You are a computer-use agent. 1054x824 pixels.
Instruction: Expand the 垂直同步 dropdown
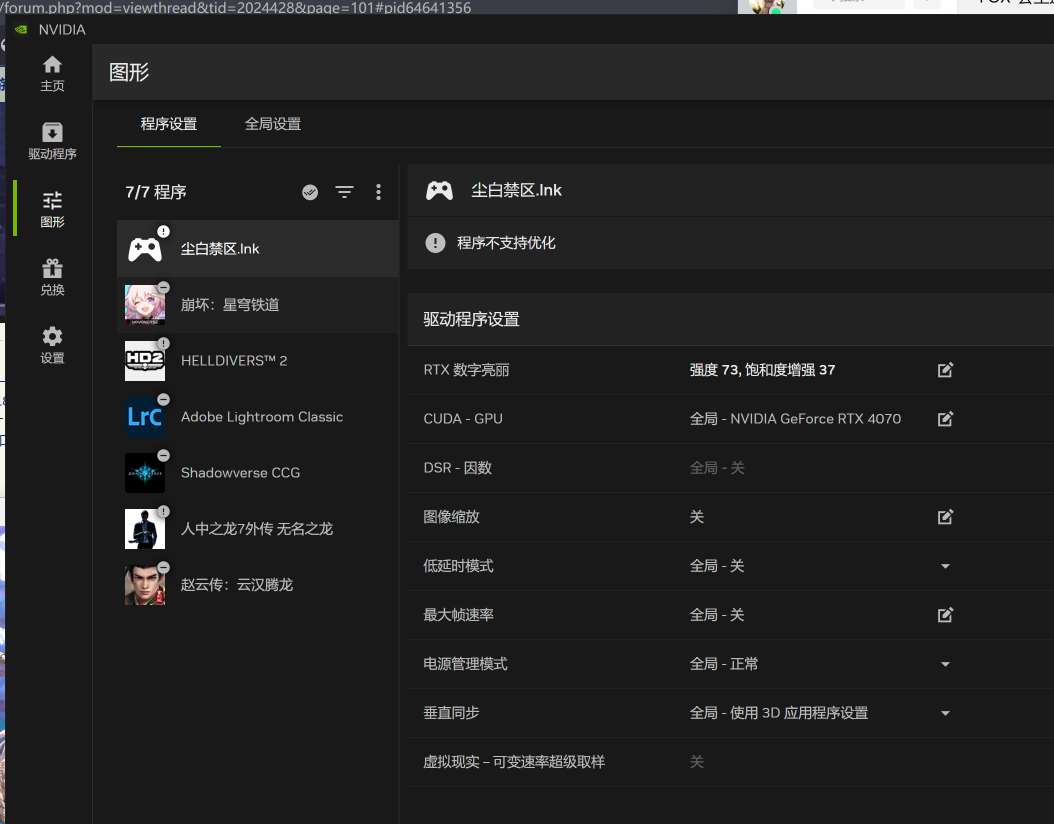coord(945,713)
